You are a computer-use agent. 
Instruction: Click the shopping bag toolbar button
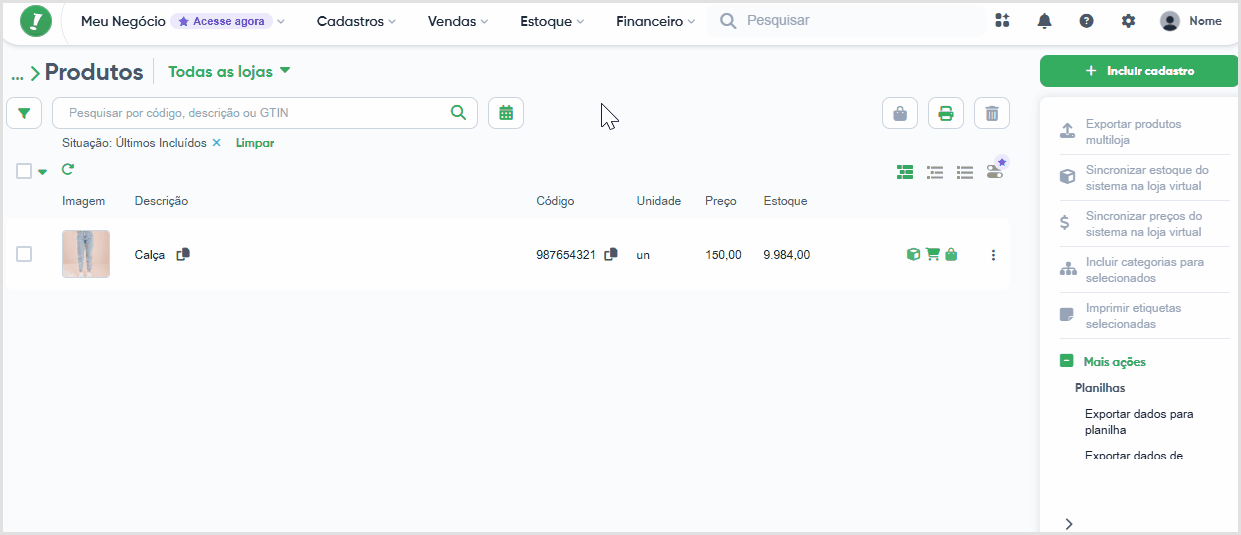[900, 113]
